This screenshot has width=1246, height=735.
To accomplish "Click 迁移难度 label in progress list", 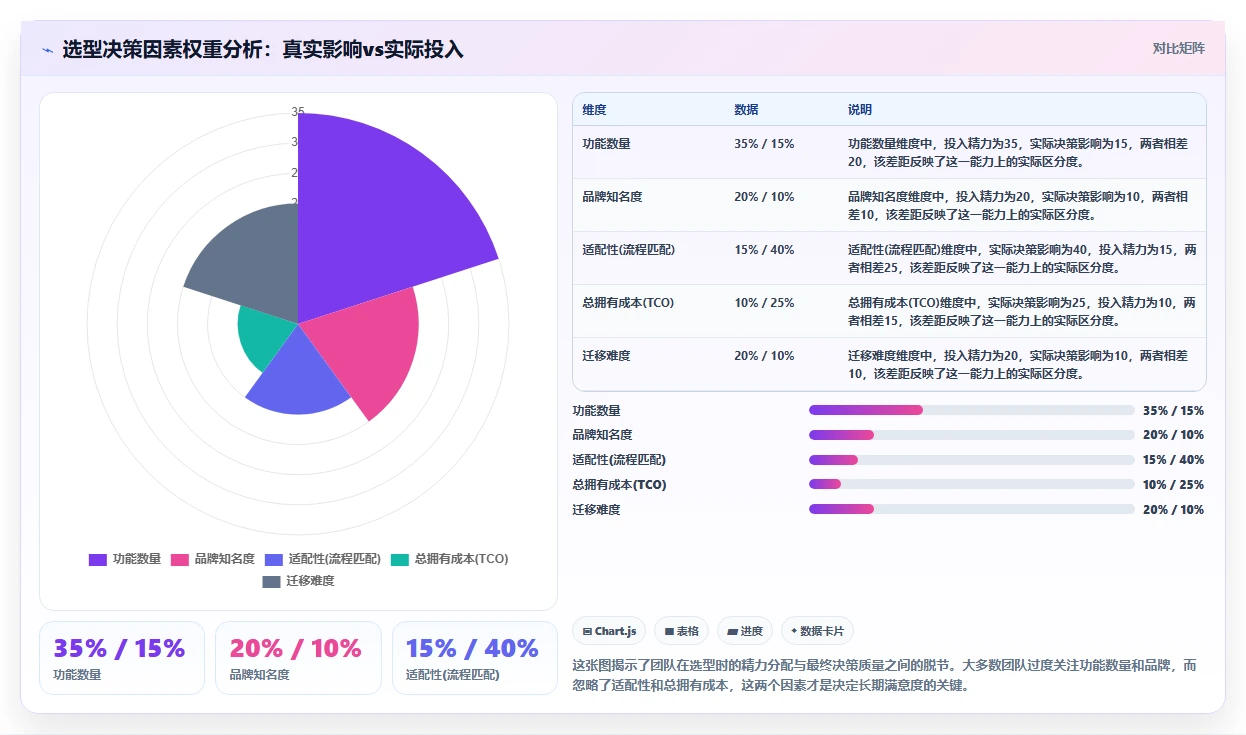I will pyautogui.click(x=596, y=510).
